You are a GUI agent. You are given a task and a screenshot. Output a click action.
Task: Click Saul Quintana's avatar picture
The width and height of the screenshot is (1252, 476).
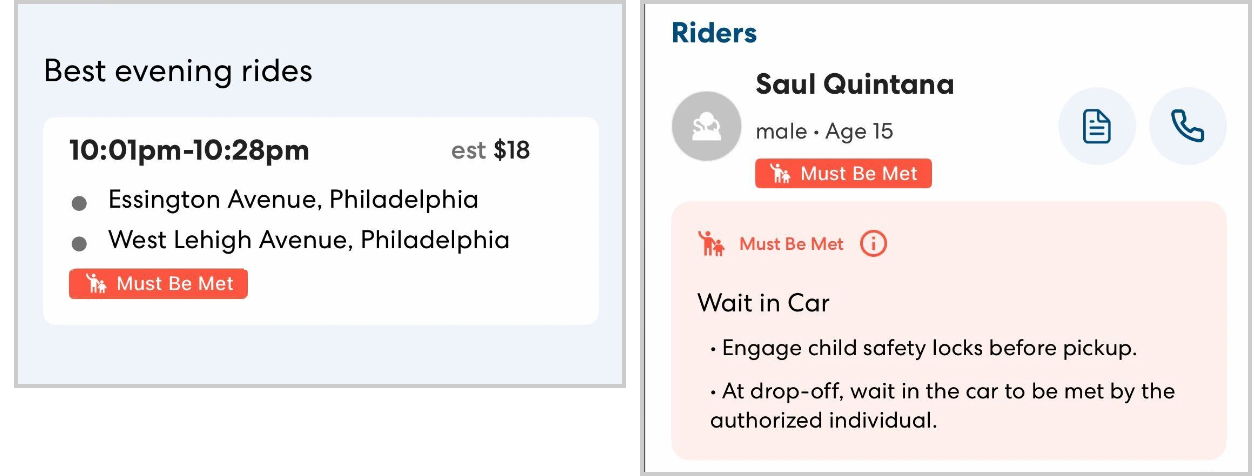(707, 127)
